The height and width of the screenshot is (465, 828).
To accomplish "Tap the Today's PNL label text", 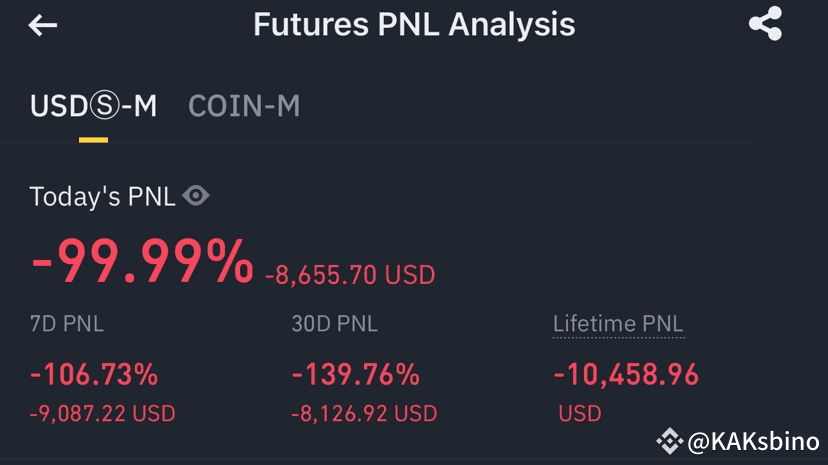I will tap(102, 197).
